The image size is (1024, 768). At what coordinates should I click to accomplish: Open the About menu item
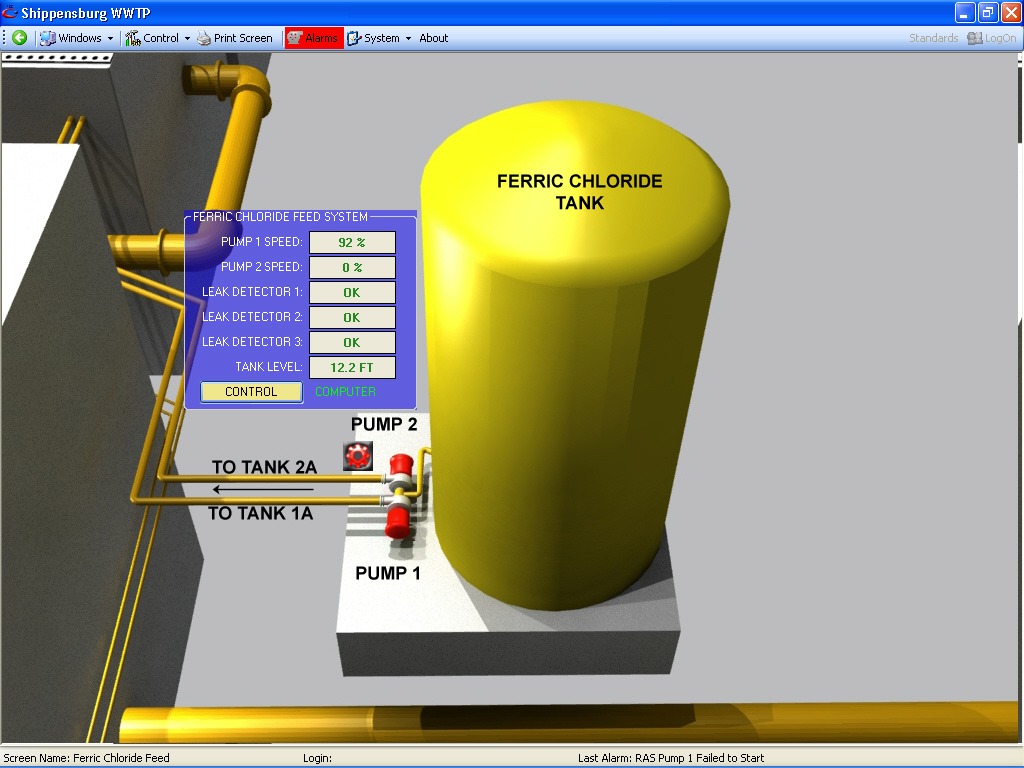pos(433,38)
